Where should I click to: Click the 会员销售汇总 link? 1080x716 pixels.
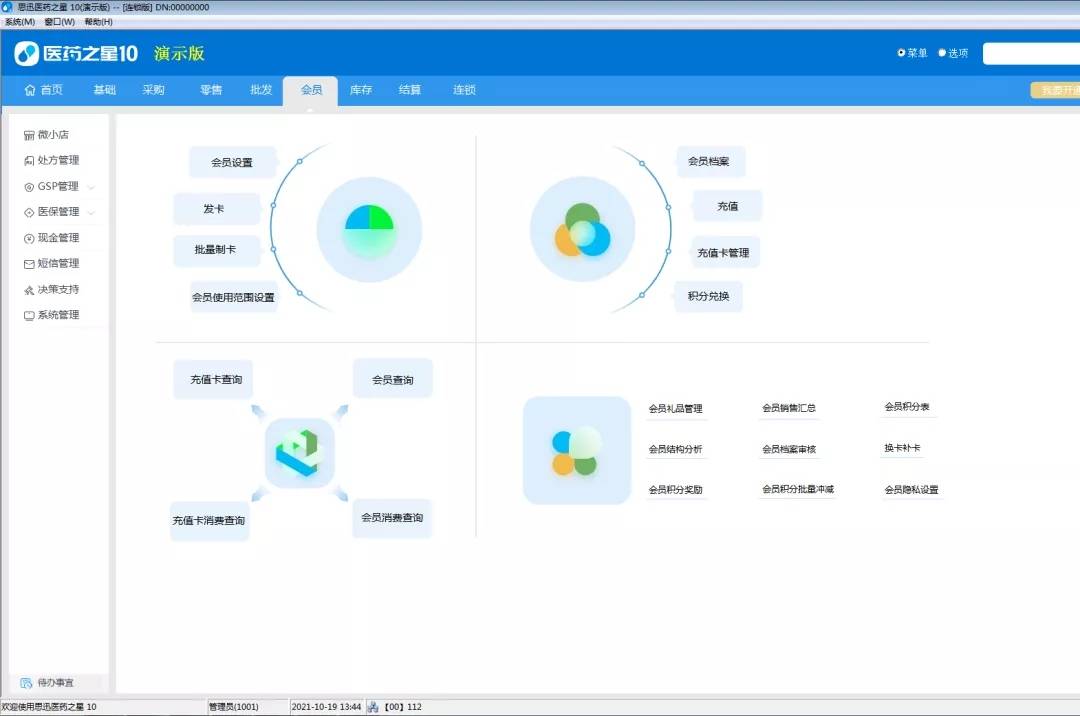[789, 408]
